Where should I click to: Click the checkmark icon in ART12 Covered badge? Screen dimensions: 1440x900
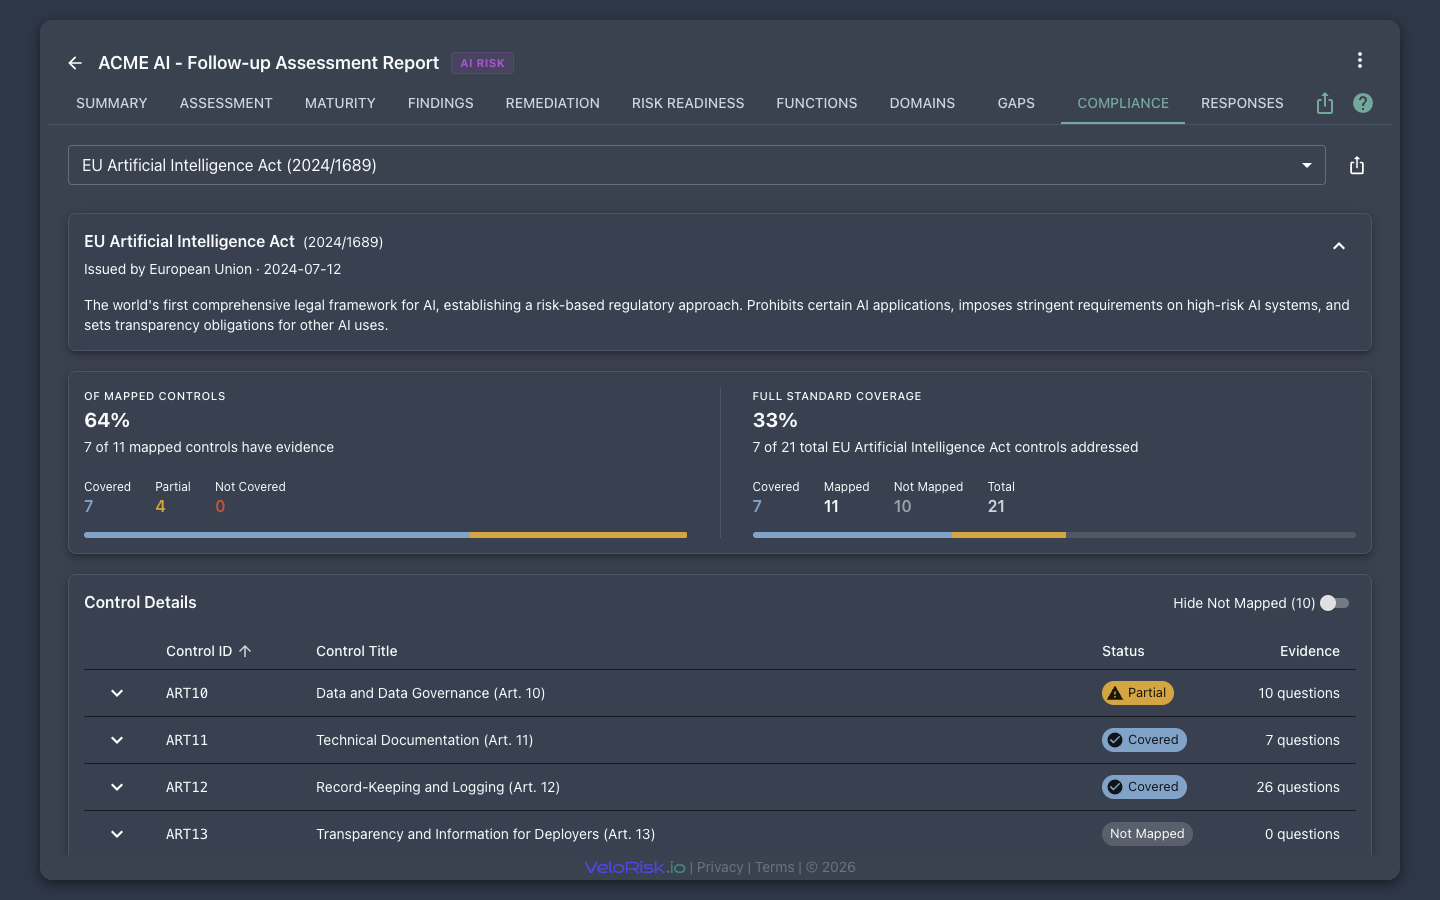pos(1115,787)
